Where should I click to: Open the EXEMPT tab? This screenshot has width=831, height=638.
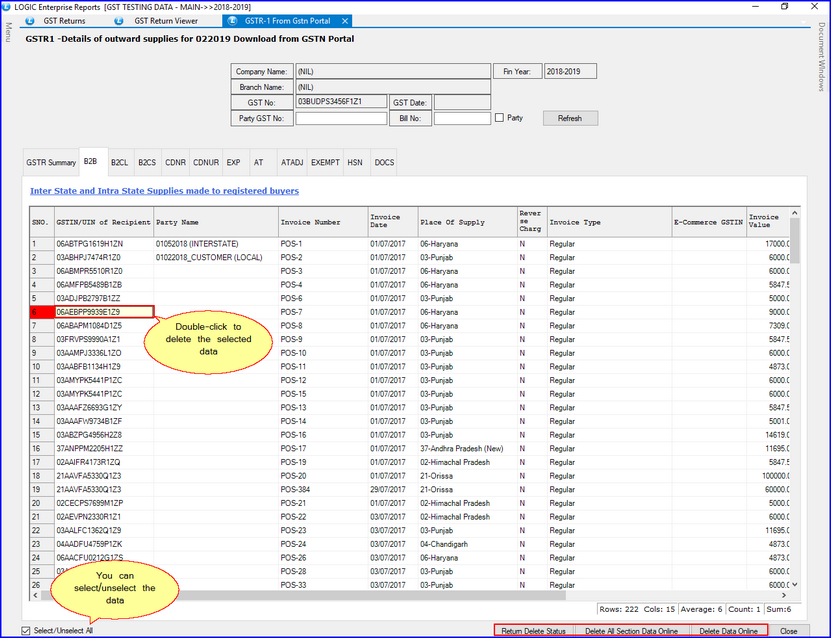coord(325,162)
